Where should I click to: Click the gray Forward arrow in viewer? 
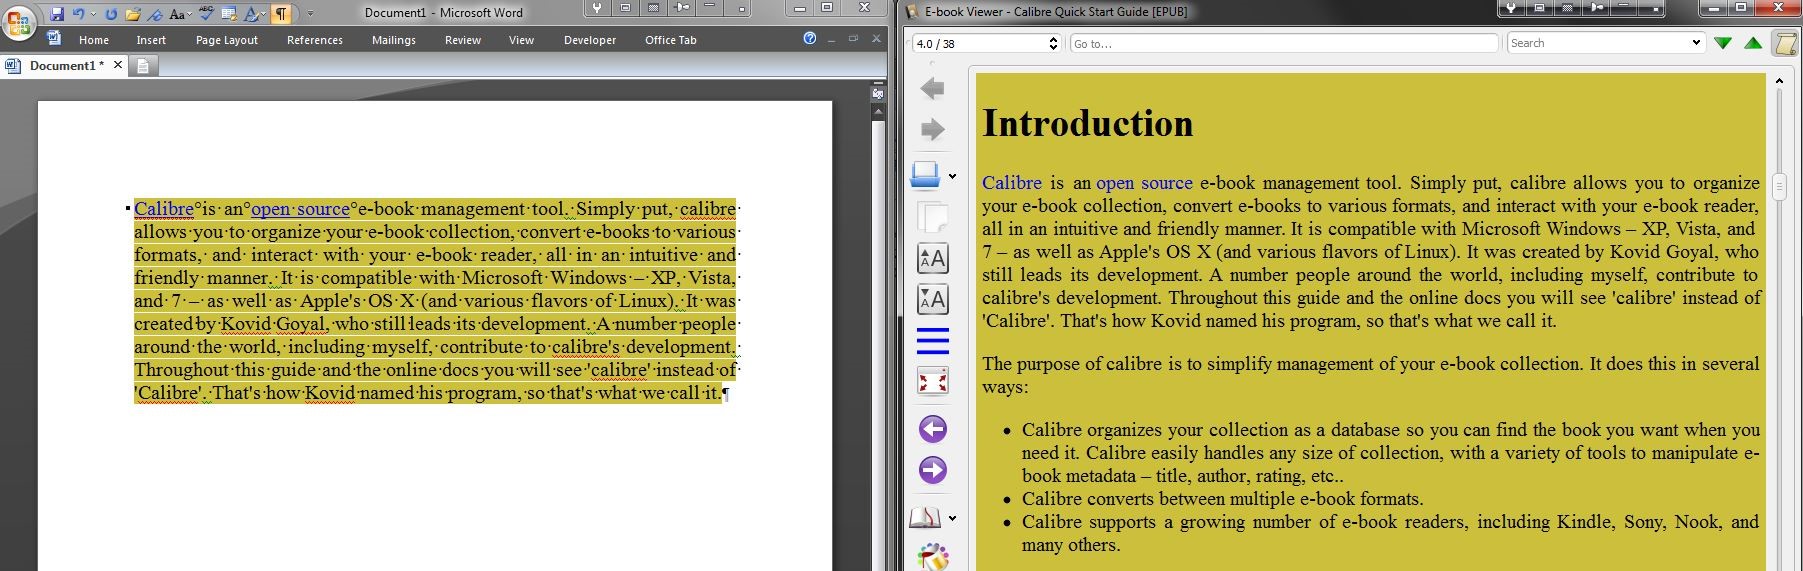(x=932, y=129)
